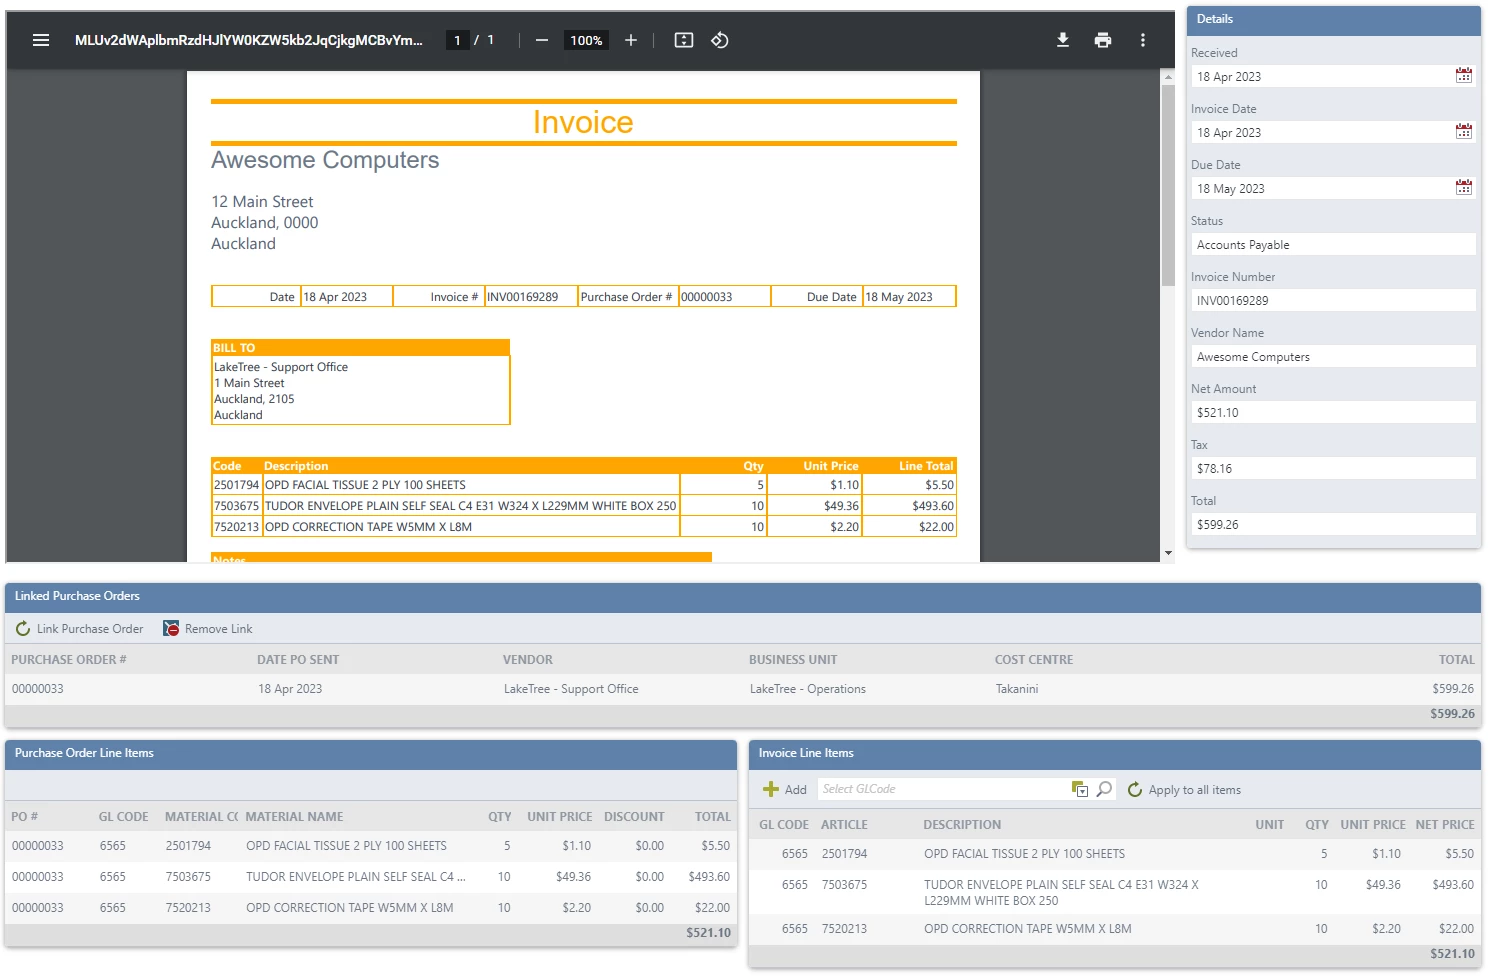The image size is (1489, 976).
Task: Select PO line material code 7503675
Action: 188,877
